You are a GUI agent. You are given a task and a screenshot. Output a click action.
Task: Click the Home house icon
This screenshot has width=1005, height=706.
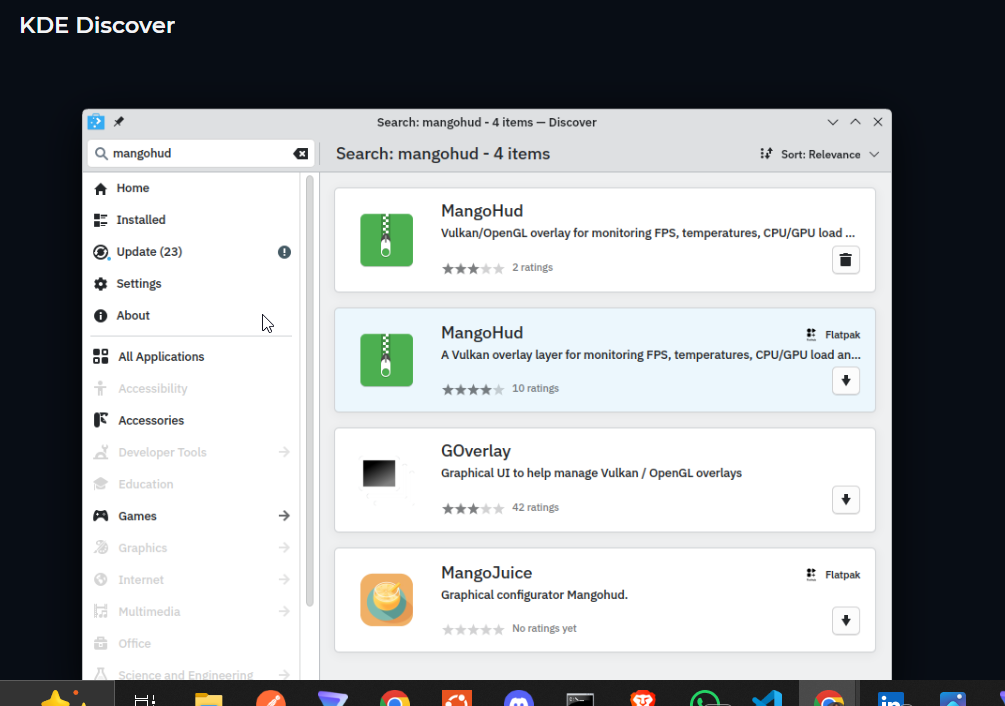(x=101, y=189)
